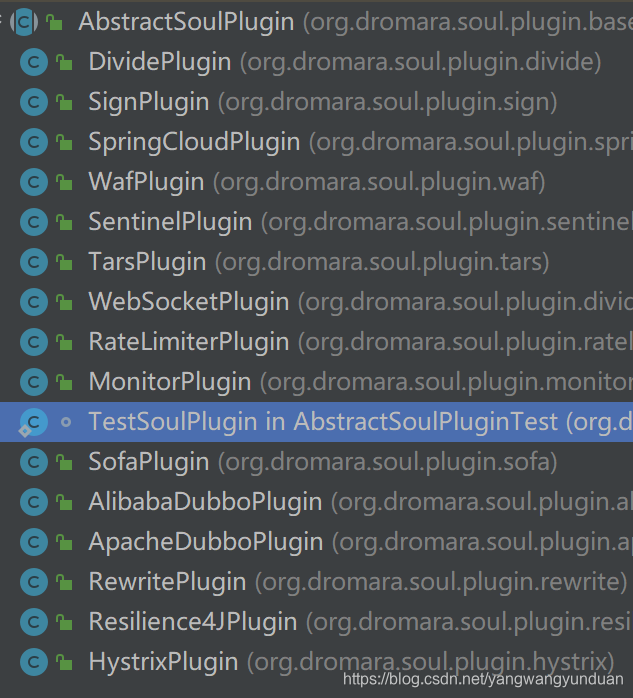The image size is (633, 698).
Task: Click the class icon beside ApacheDubboPlugin
Action: [x=34, y=542]
